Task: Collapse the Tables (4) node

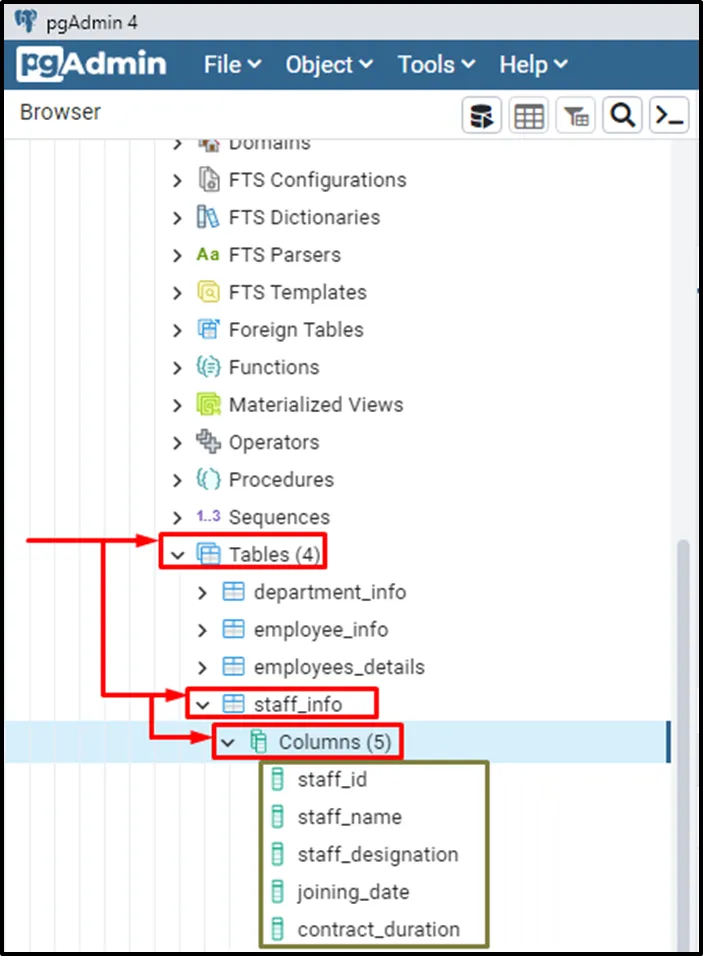Action: click(x=178, y=555)
